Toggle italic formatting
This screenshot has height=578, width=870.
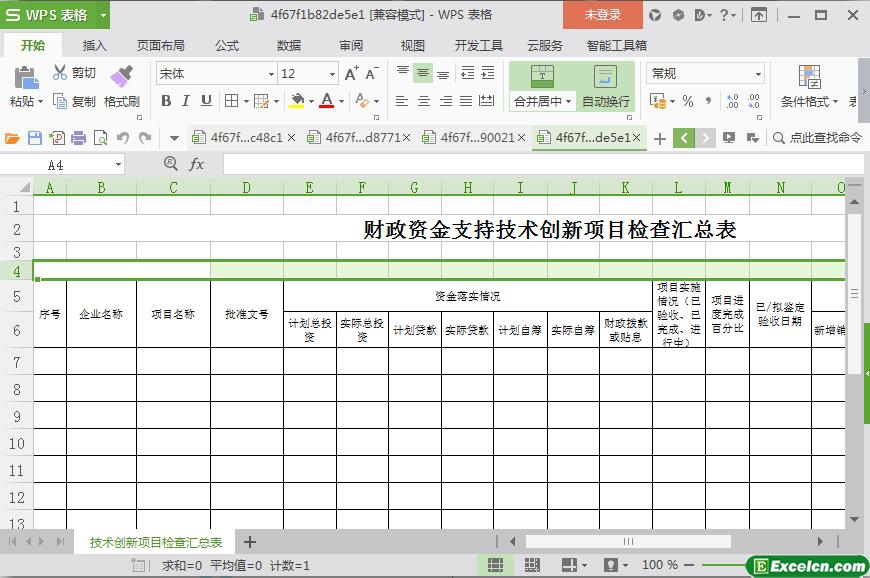point(186,101)
